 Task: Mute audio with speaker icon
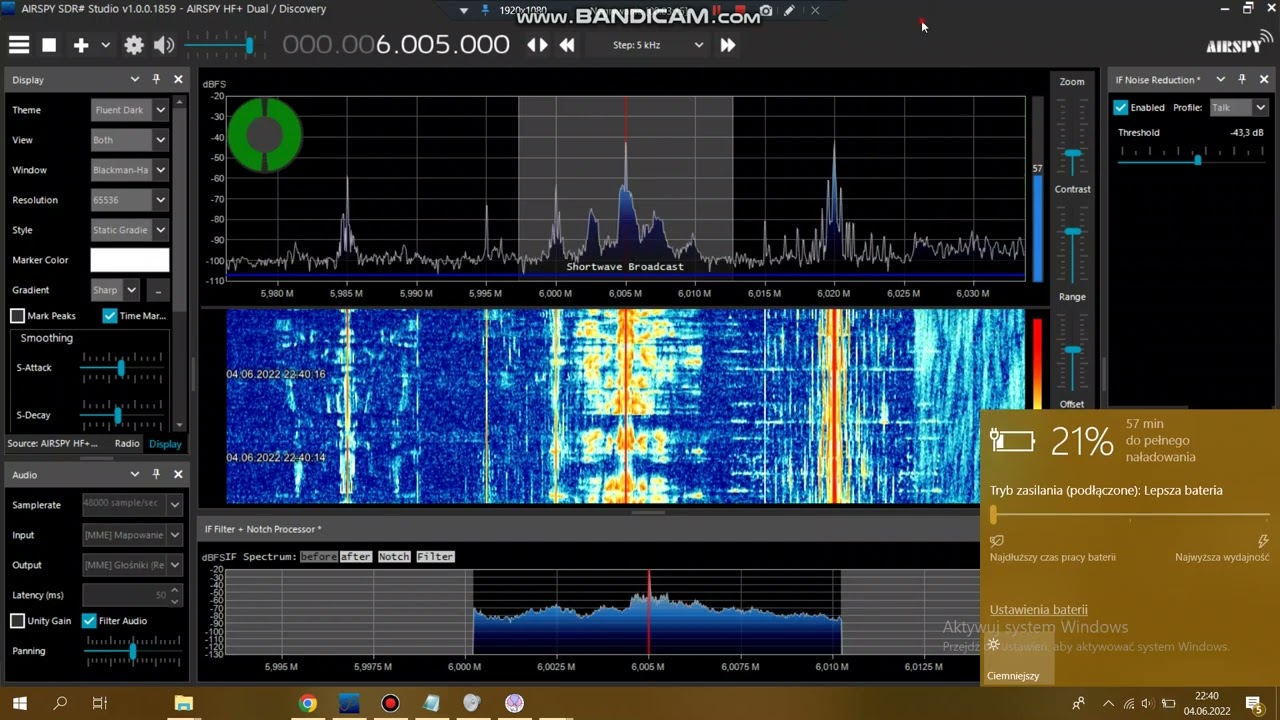point(164,45)
